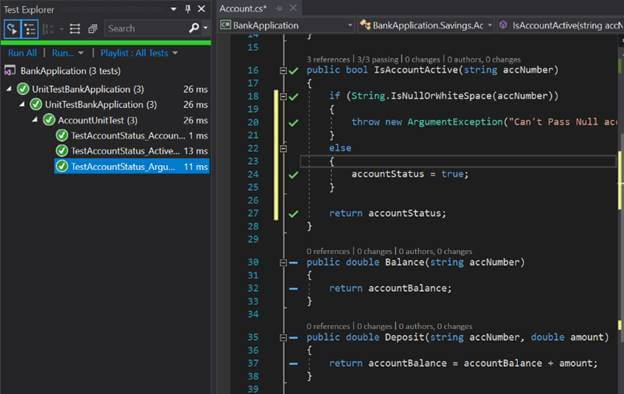The height and width of the screenshot is (394, 624).
Task: Pin the Account.cs tab
Action: 279,8
